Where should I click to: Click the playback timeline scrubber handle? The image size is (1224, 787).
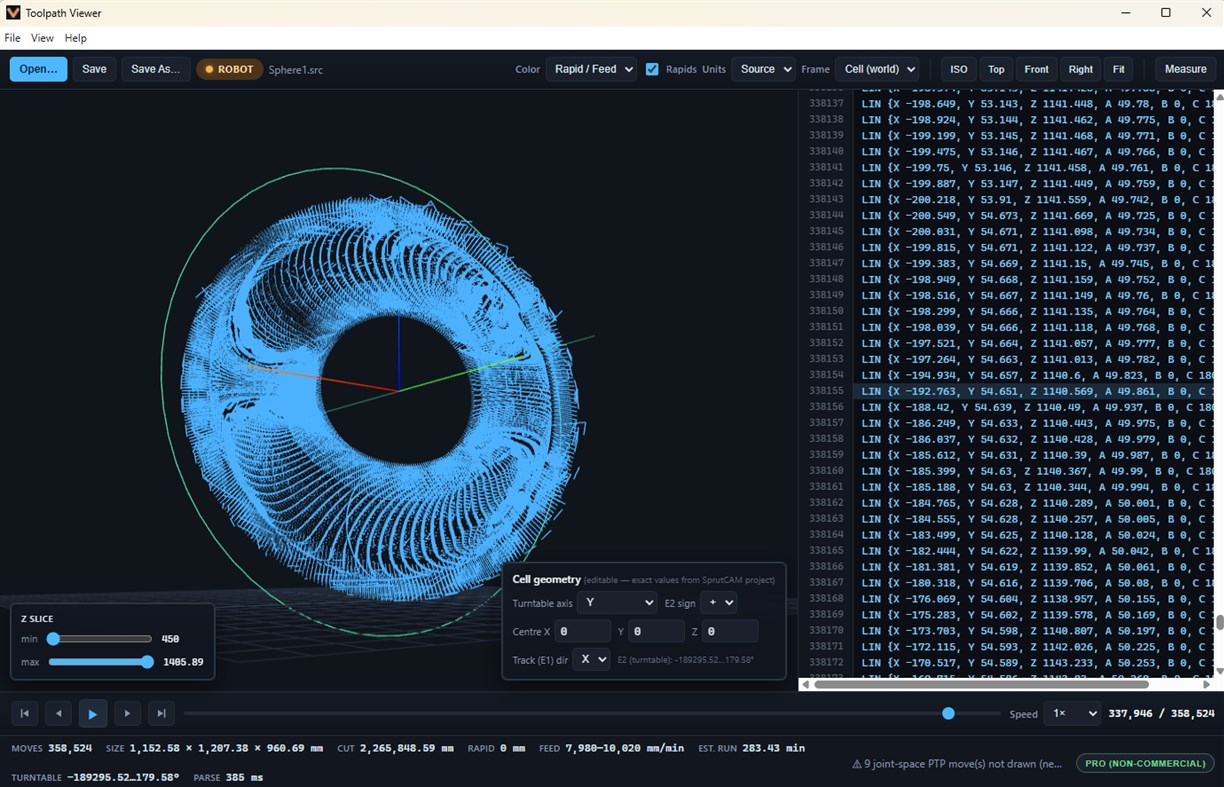(x=948, y=714)
